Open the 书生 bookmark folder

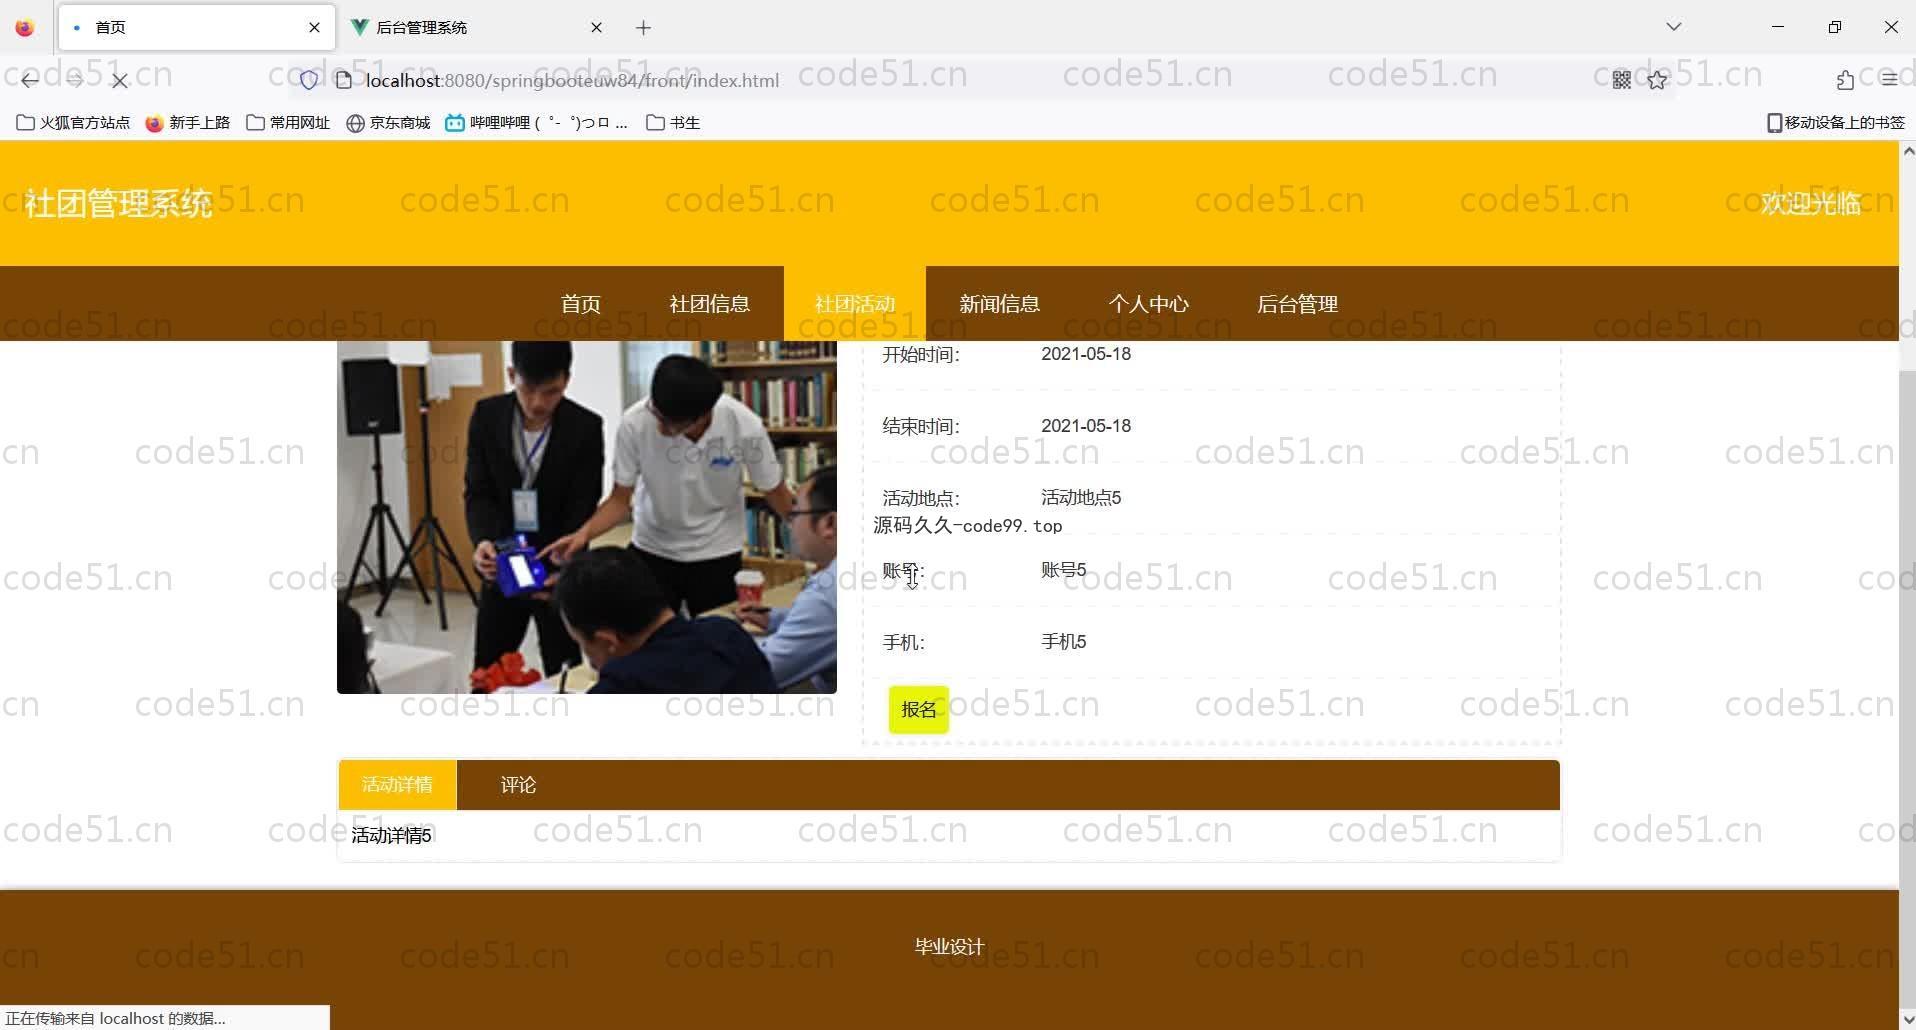click(x=673, y=122)
